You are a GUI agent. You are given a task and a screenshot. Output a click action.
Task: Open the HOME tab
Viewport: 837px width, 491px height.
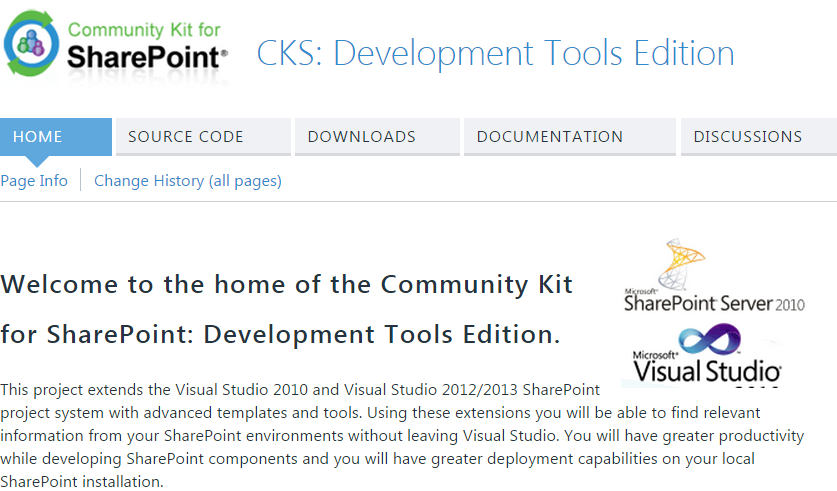[x=56, y=137]
